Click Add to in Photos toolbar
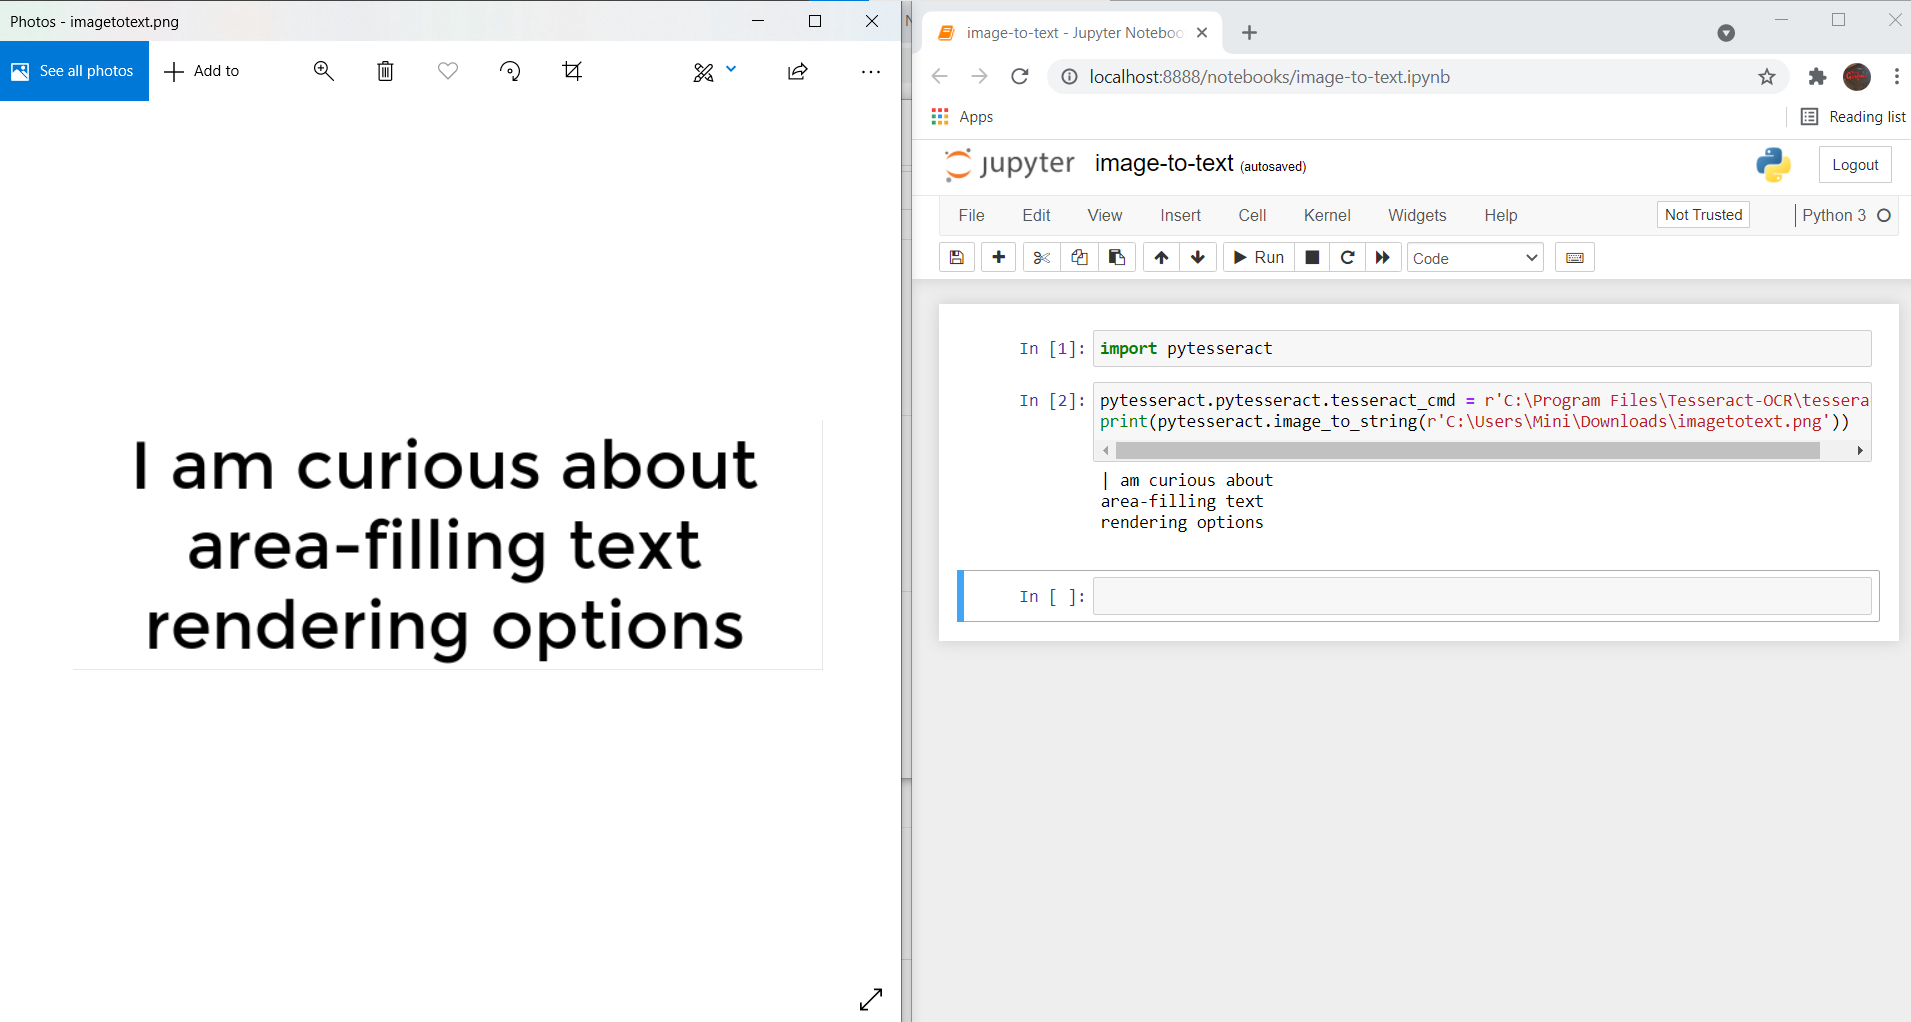Viewport: 1911px width, 1022px height. click(202, 71)
